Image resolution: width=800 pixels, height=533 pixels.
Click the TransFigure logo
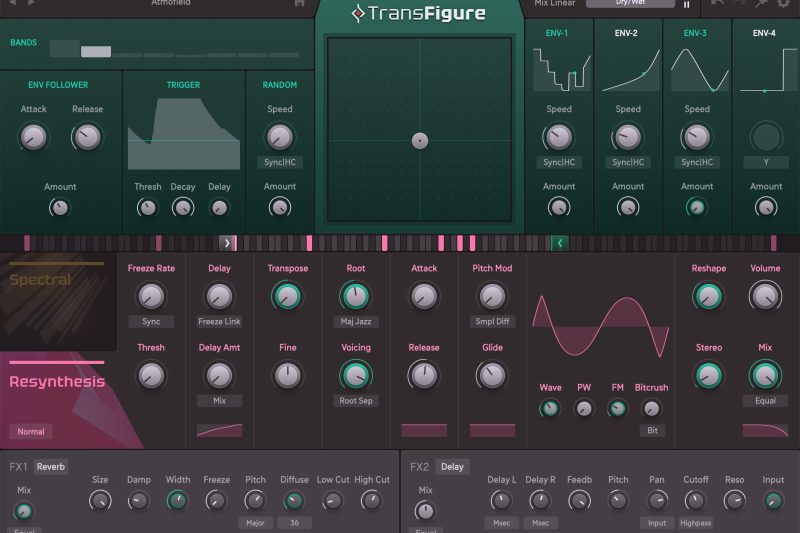418,13
